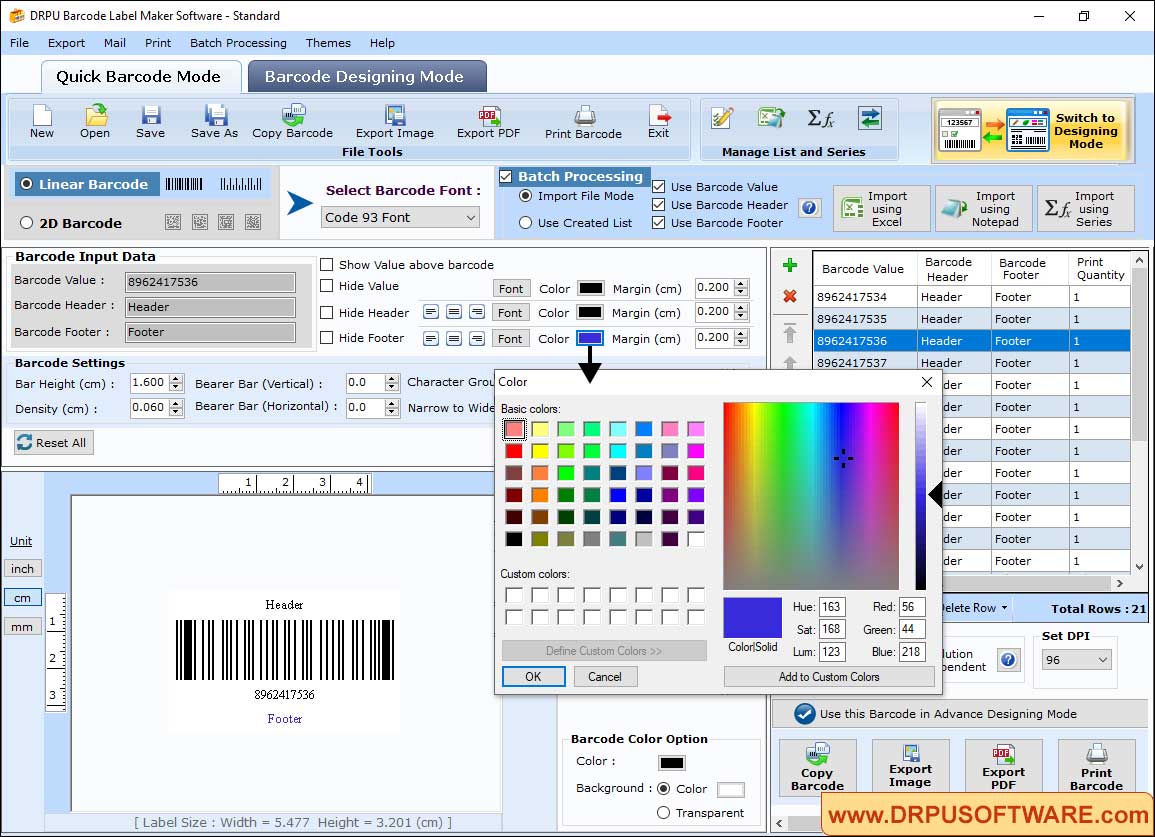Switch to Barcode Designing Mode tab

pyautogui.click(x=365, y=77)
